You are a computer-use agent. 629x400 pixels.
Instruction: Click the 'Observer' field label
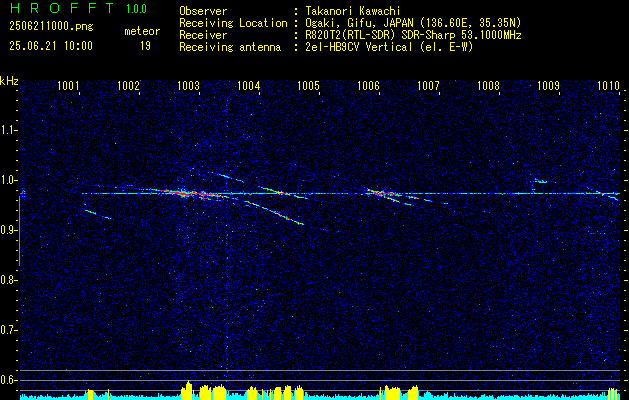pos(203,11)
